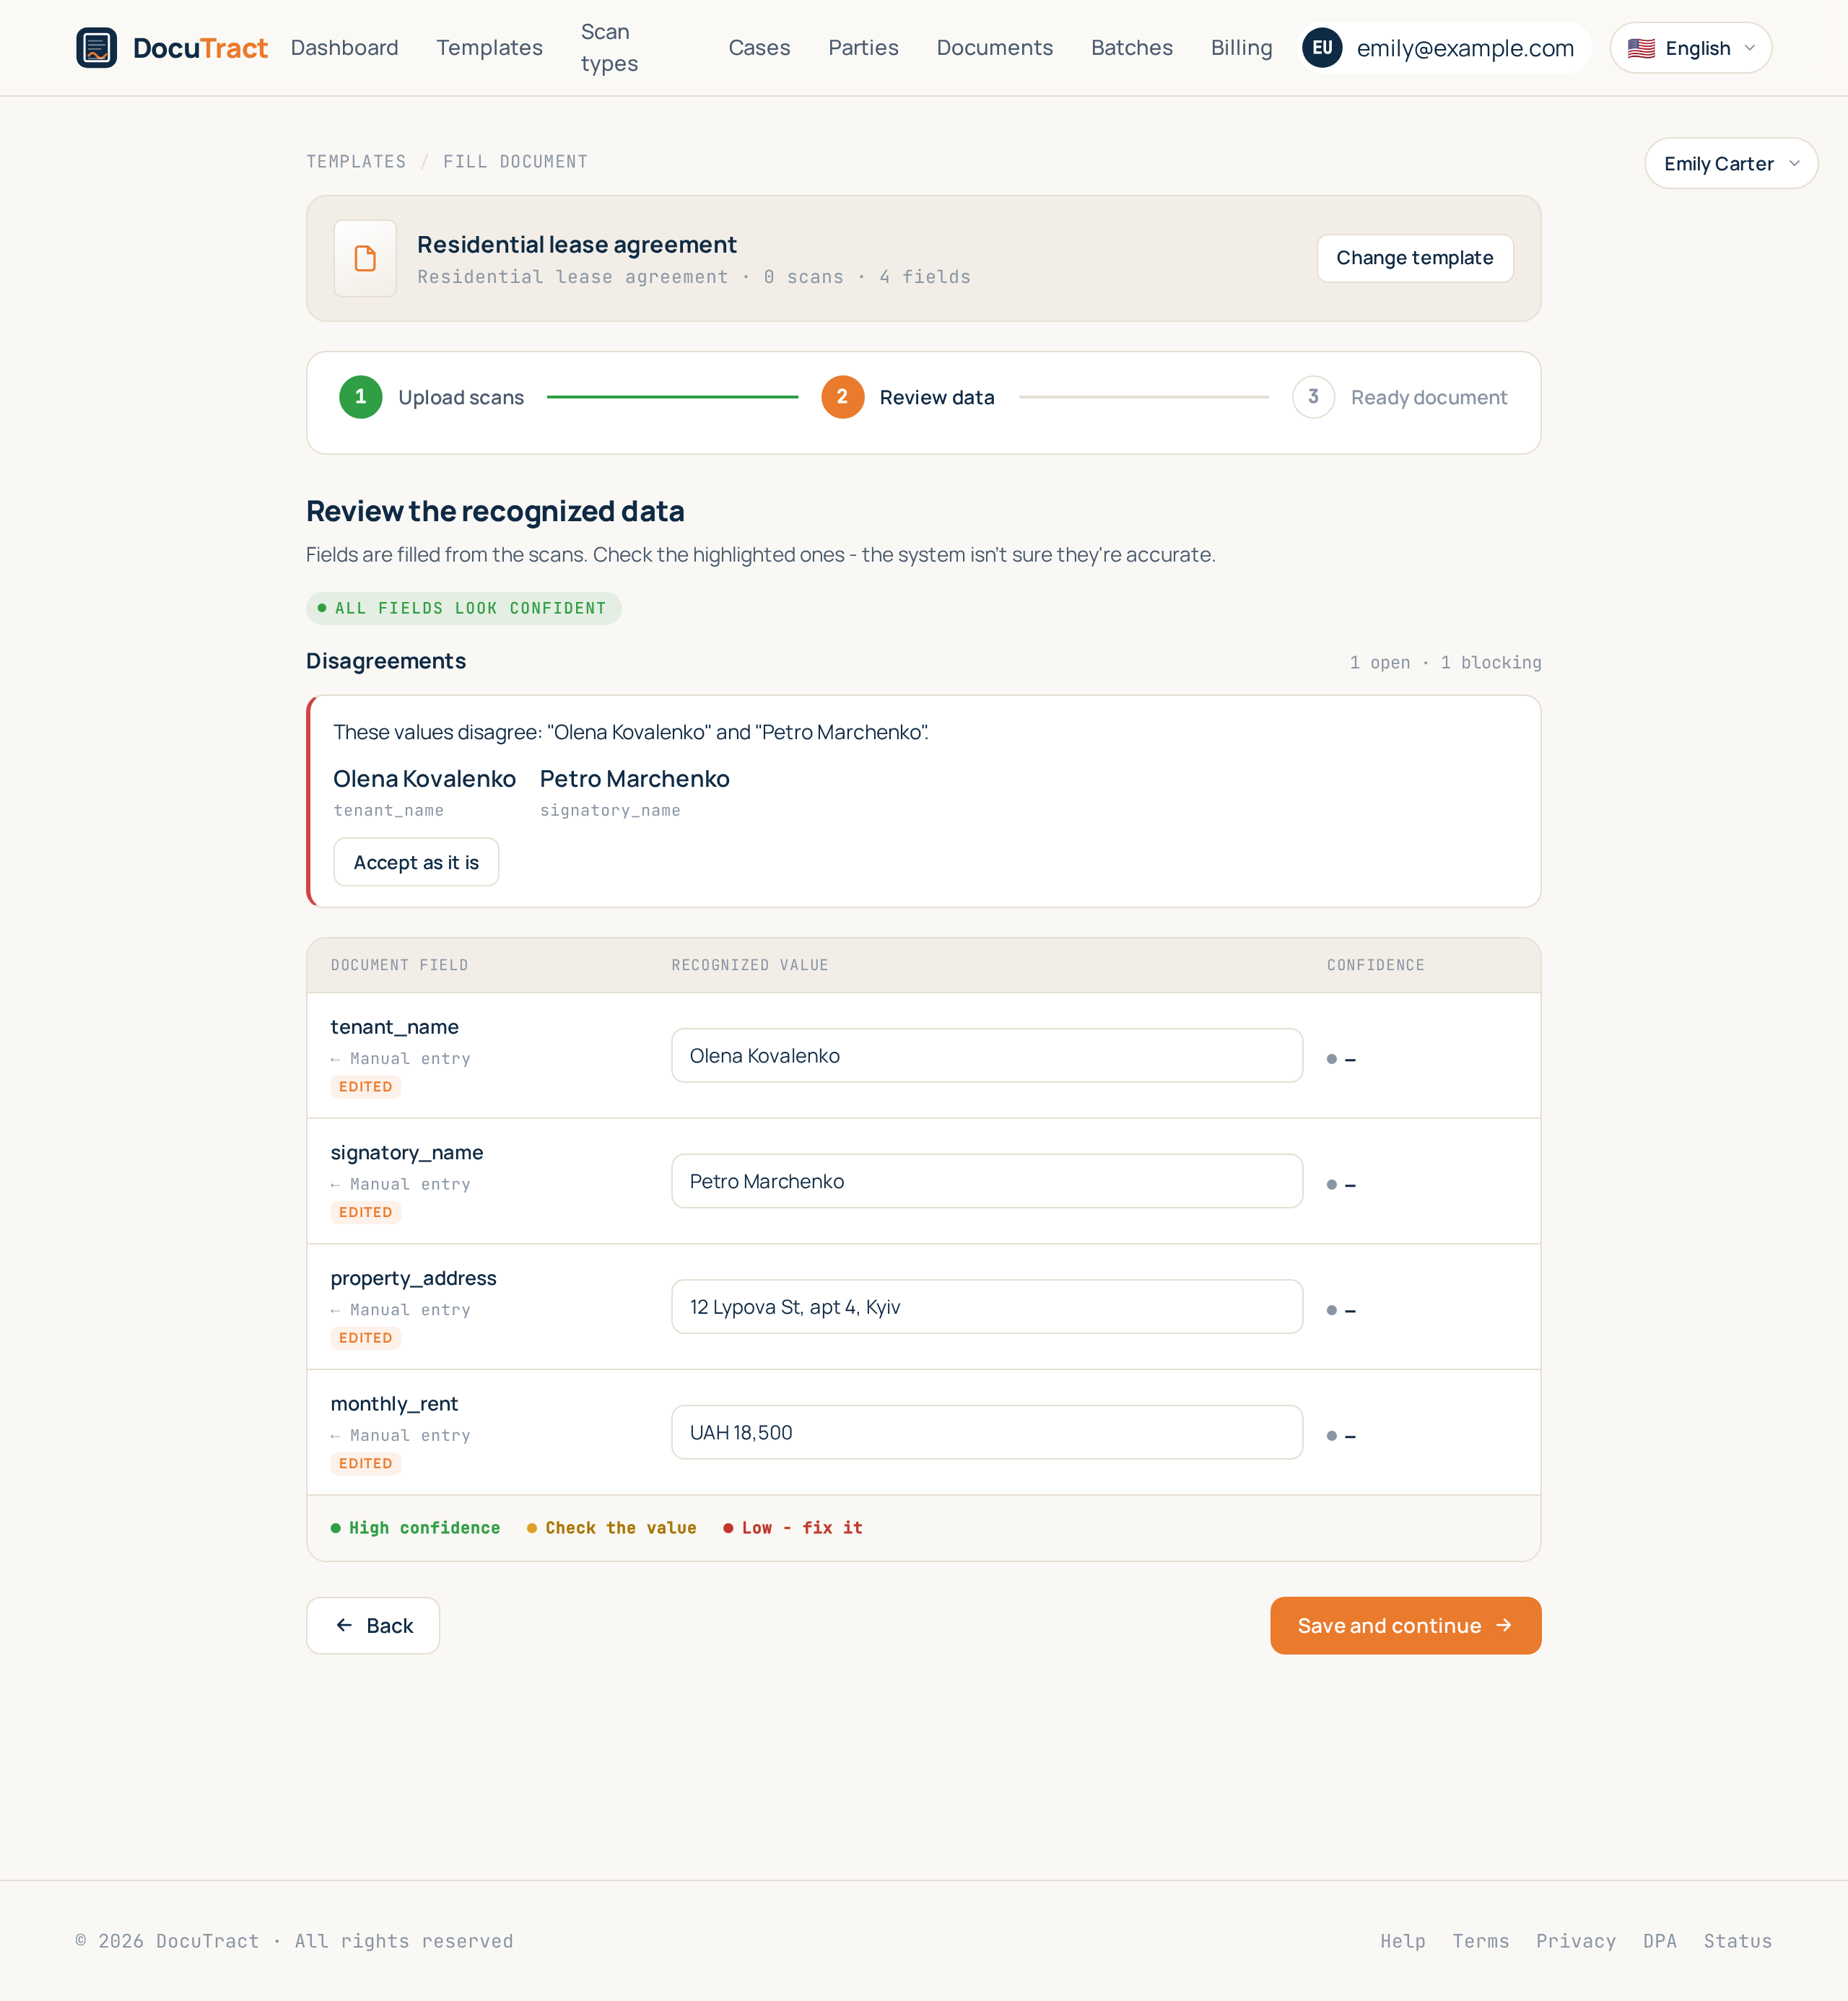Open the Documents page
Viewport: 1848px width, 2001px height.
995,48
